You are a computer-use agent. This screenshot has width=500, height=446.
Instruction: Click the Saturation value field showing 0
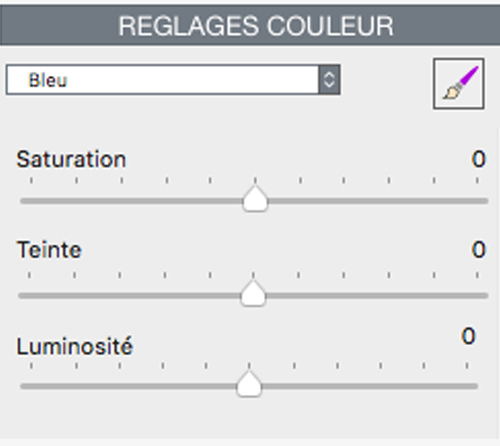478,159
